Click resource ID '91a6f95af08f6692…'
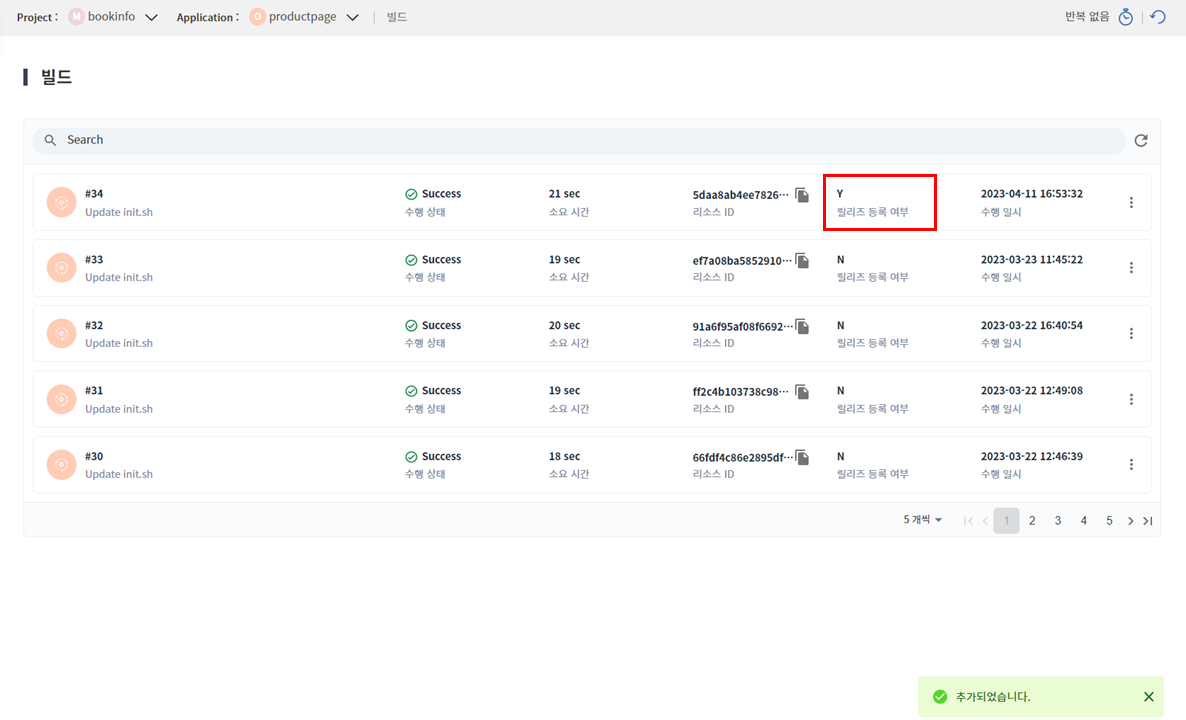The height and width of the screenshot is (720, 1186). [743, 327]
